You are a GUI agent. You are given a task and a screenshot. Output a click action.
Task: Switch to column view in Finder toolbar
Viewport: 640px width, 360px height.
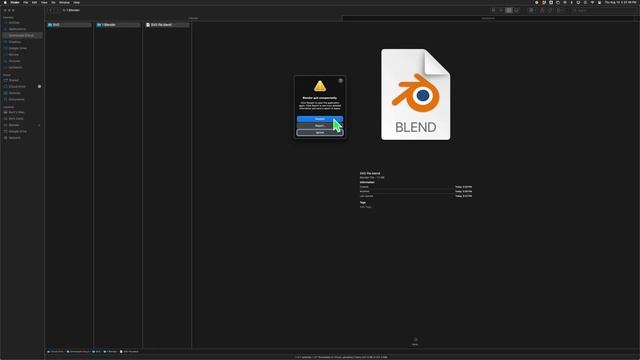tap(509, 10)
